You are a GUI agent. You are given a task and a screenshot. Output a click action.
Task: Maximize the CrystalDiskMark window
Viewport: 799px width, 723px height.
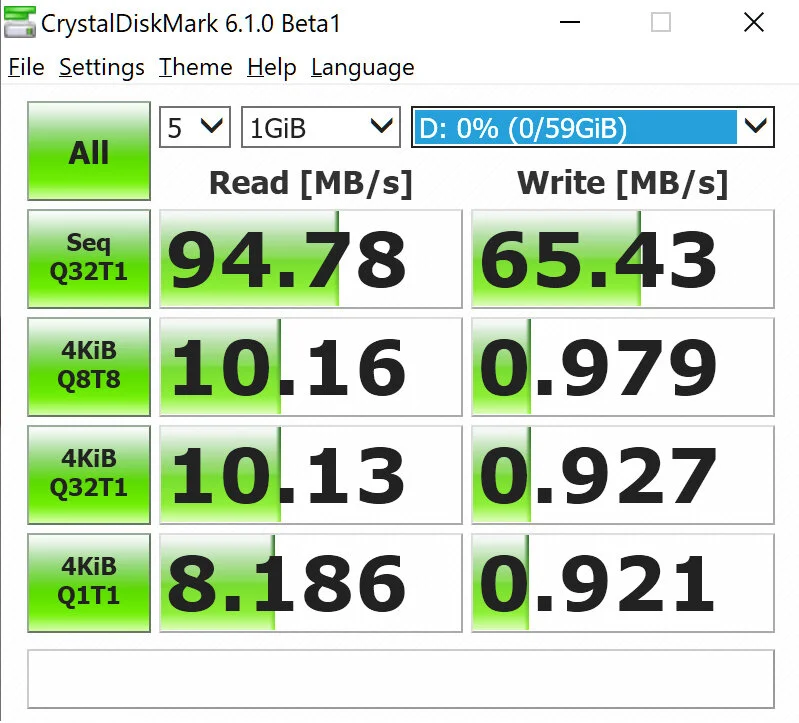[x=661, y=22]
